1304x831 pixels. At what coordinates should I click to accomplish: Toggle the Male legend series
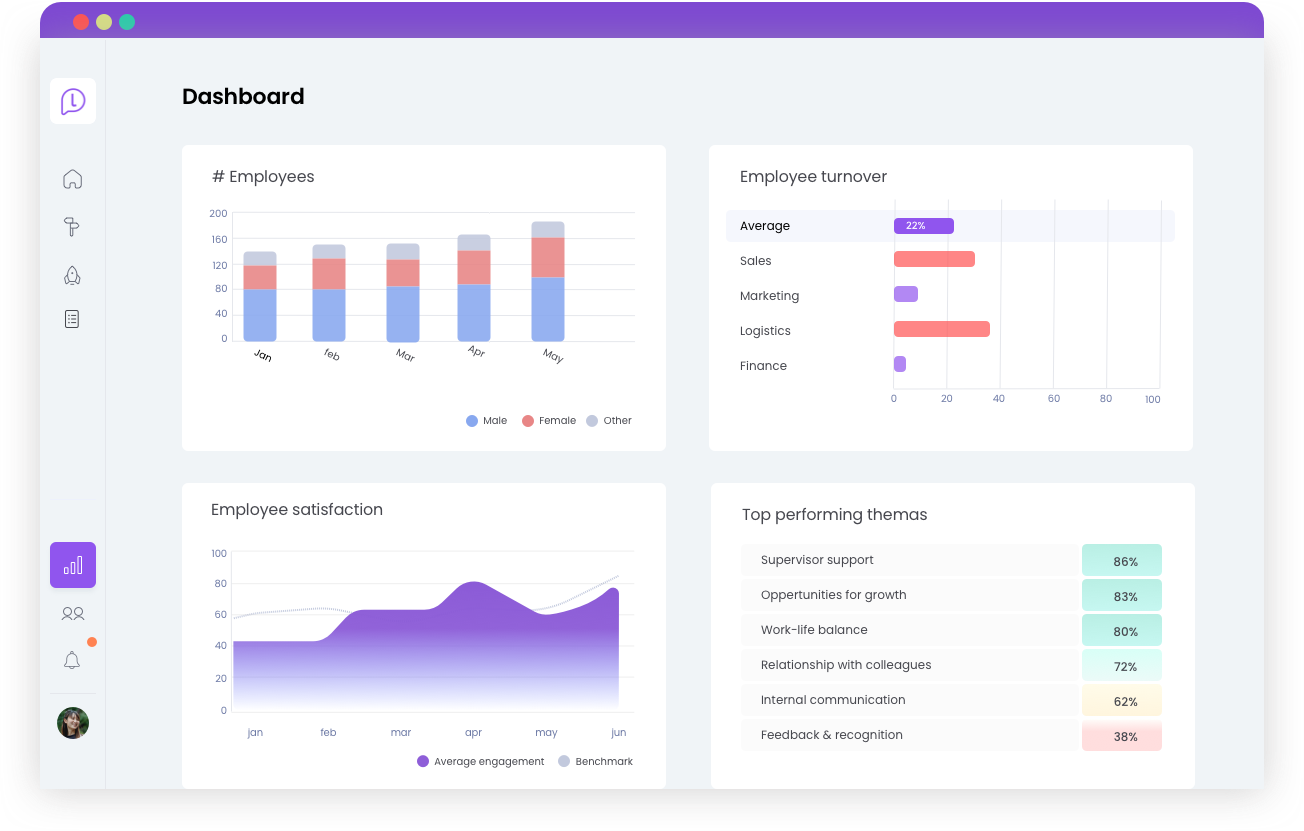pyautogui.click(x=487, y=421)
